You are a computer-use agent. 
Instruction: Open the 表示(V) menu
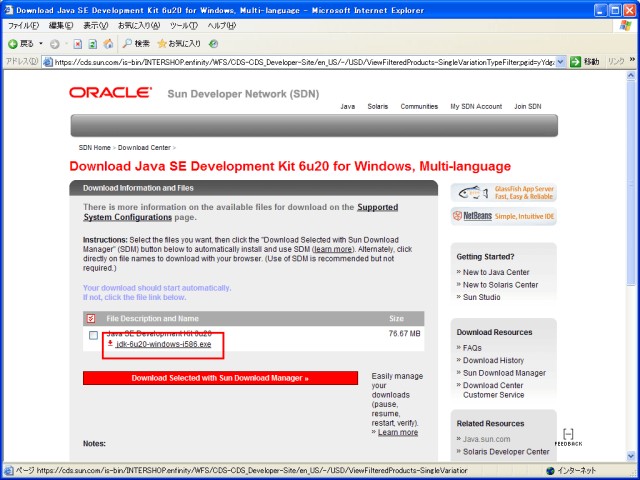(96, 26)
